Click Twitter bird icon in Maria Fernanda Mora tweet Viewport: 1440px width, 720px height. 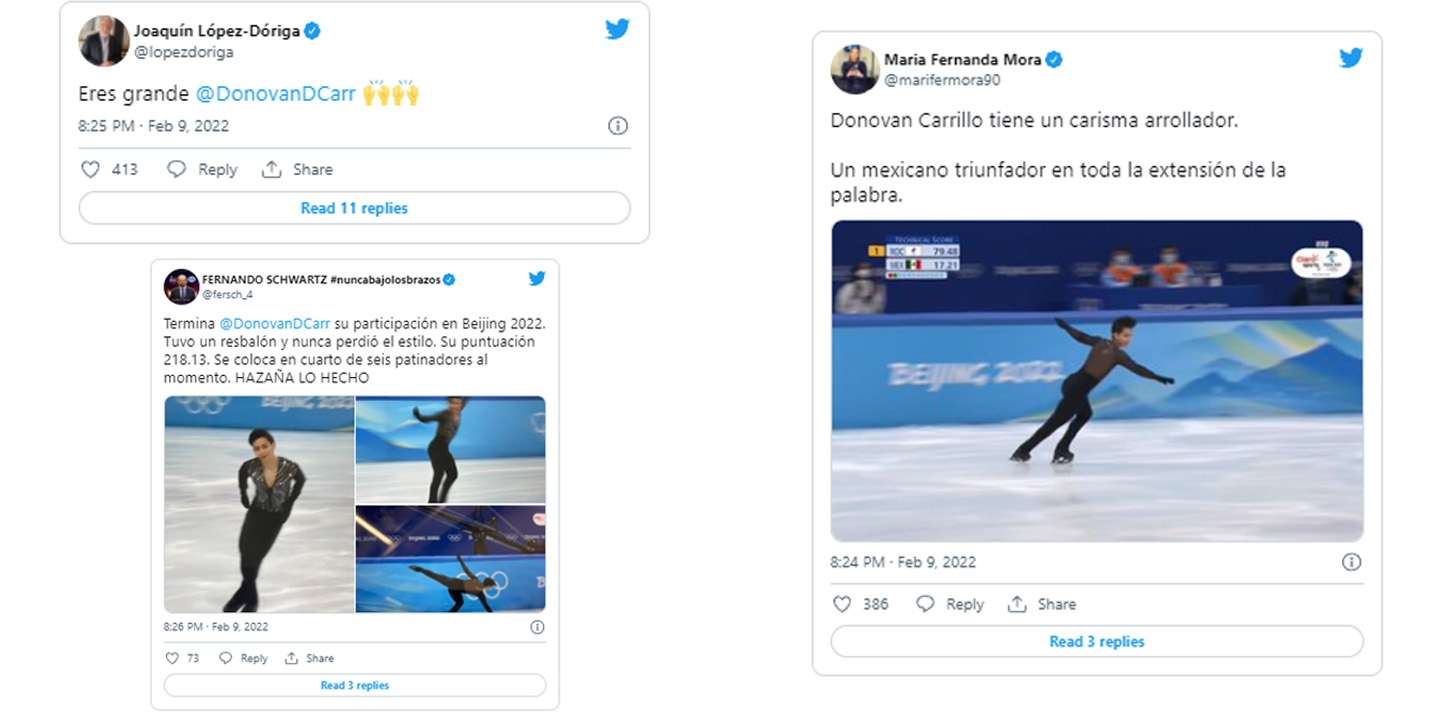click(1351, 58)
